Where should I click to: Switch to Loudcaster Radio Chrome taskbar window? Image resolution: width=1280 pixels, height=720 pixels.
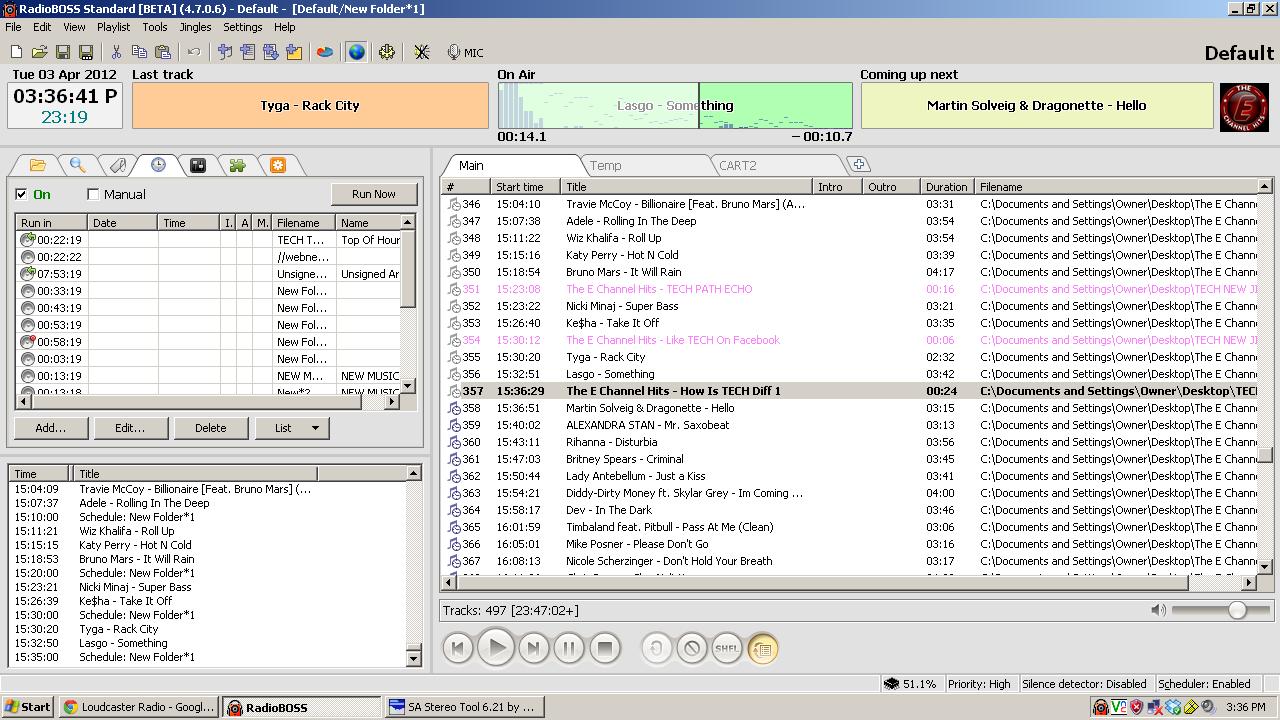139,707
